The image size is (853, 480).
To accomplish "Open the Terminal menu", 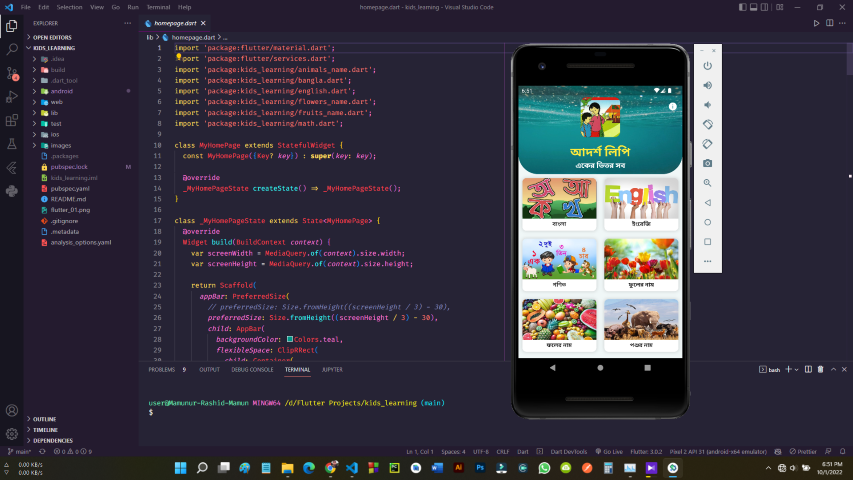I will click(x=158, y=7).
